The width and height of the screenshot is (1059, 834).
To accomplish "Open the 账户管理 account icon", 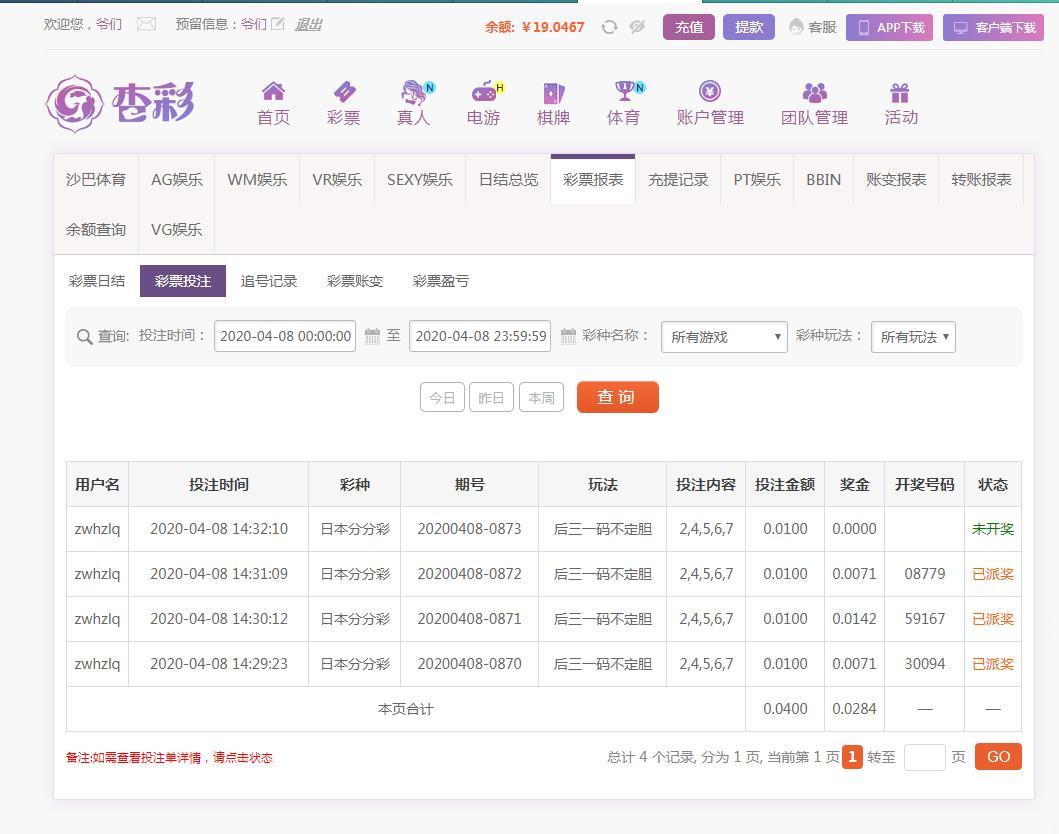I will click(x=710, y=93).
